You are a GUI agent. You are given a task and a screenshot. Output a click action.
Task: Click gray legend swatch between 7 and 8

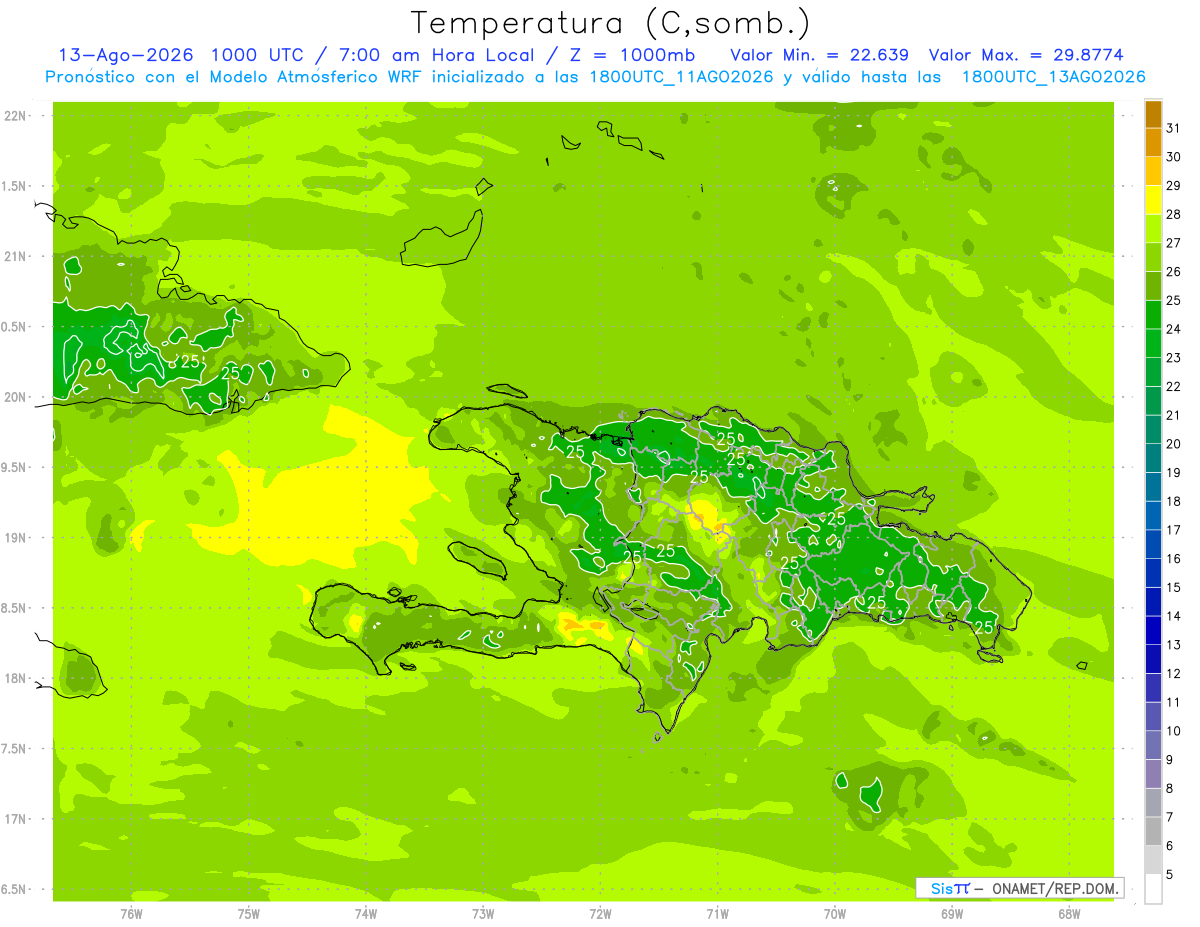[1153, 802]
